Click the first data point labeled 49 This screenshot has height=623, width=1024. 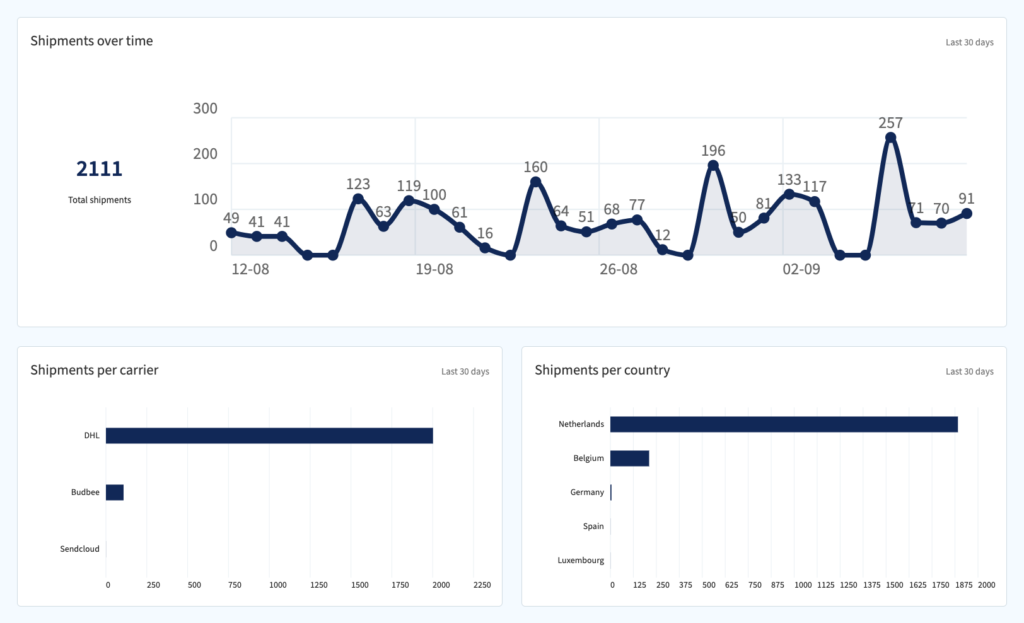(x=231, y=233)
